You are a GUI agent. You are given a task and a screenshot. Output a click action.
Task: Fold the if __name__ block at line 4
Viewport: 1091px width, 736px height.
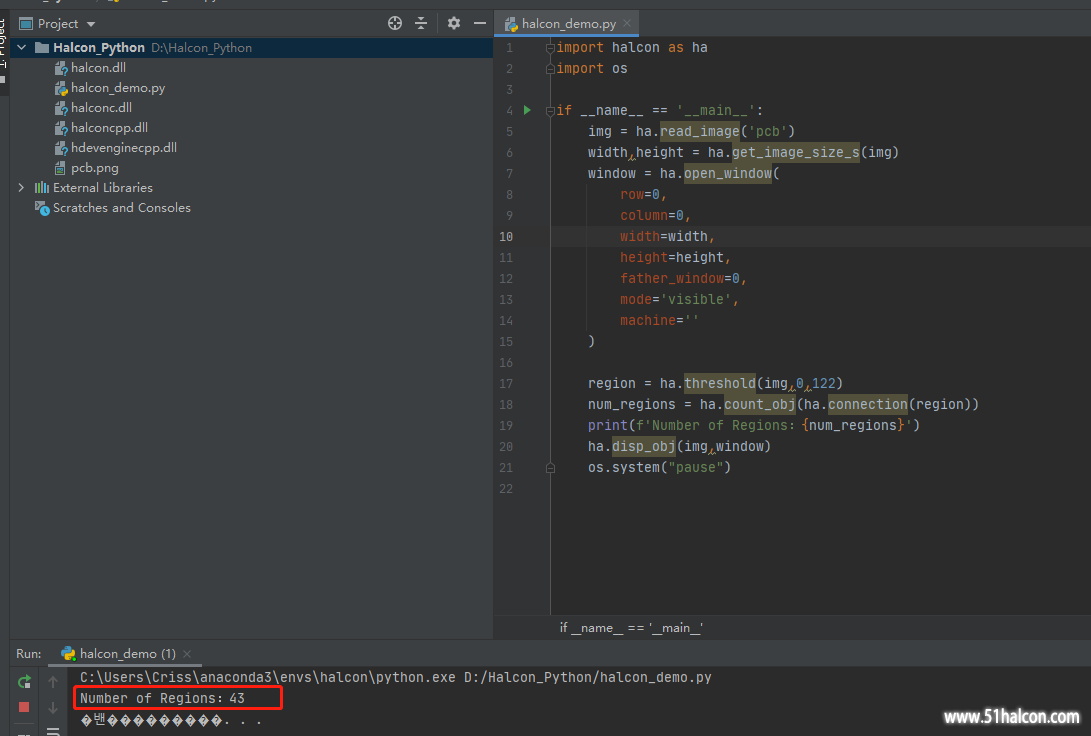pos(550,111)
